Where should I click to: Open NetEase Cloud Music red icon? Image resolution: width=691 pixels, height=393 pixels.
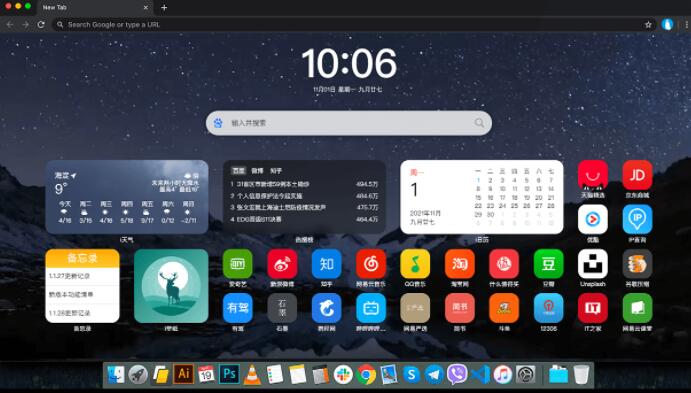[x=371, y=264]
